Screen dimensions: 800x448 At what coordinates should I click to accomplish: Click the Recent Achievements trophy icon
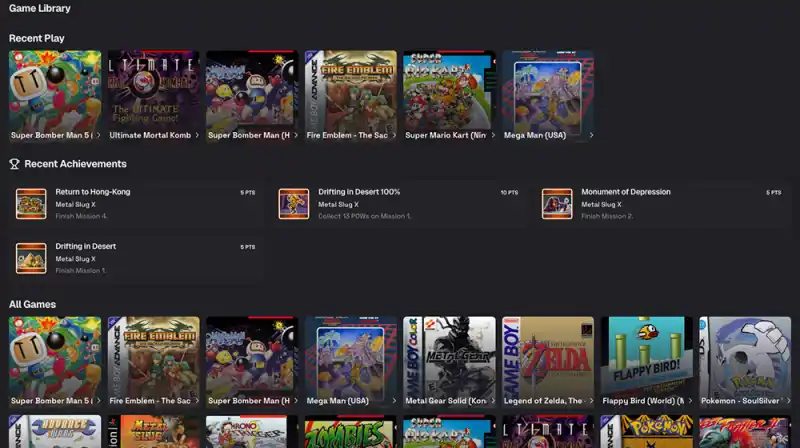pos(14,164)
